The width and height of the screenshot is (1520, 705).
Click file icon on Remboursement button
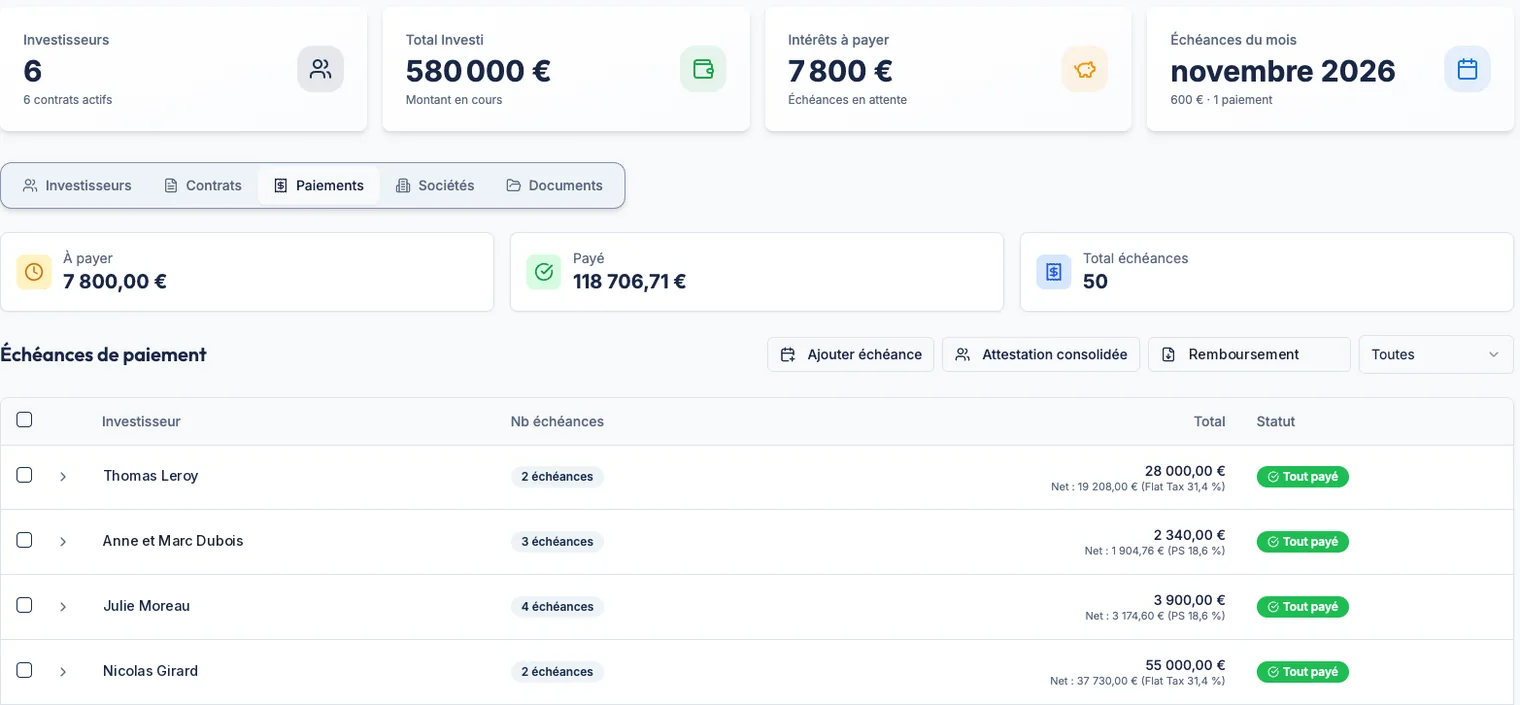tap(1168, 354)
